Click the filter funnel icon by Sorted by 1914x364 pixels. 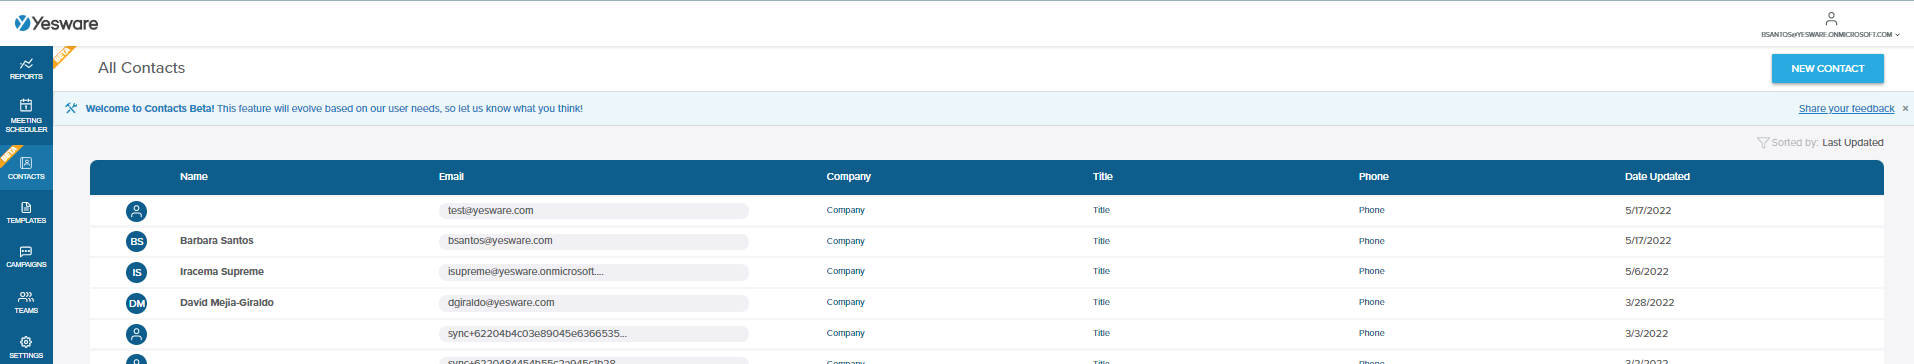[x=1763, y=143]
